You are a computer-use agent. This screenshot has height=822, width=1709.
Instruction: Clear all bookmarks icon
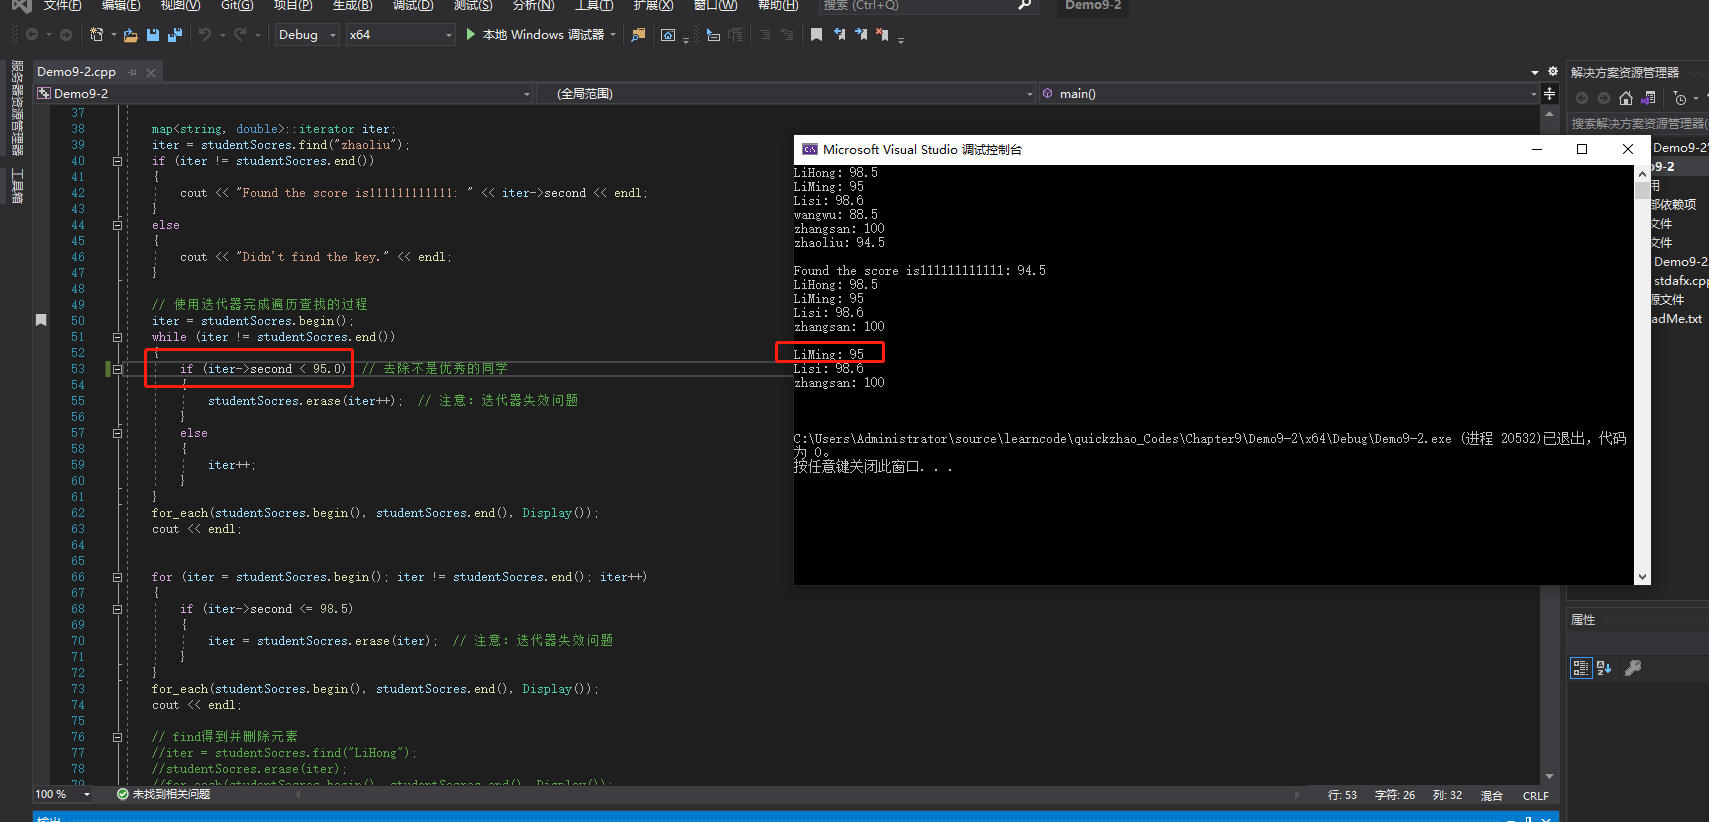tap(882, 35)
